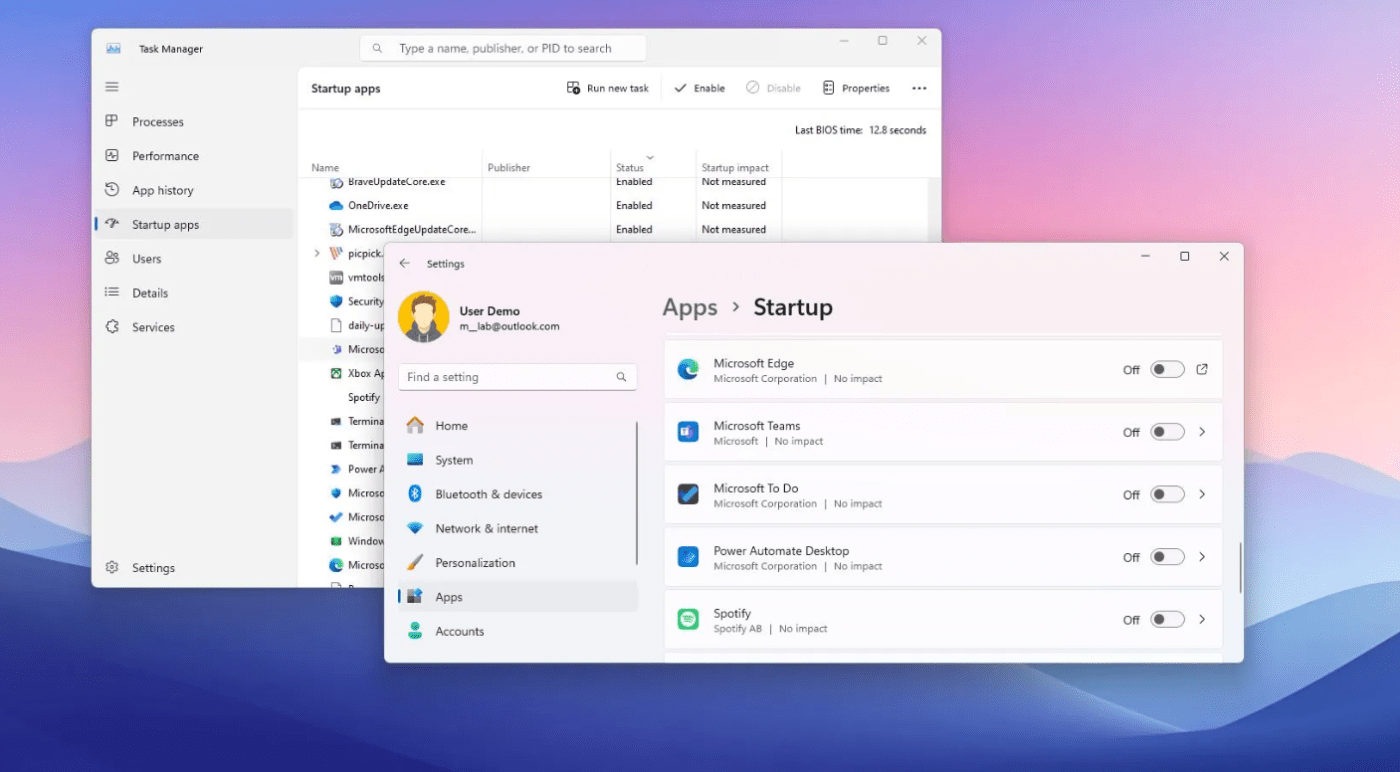This screenshot has height=772, width=1400.
Task: Expand Spotify startup details chevron
Action: [1202, 620]
